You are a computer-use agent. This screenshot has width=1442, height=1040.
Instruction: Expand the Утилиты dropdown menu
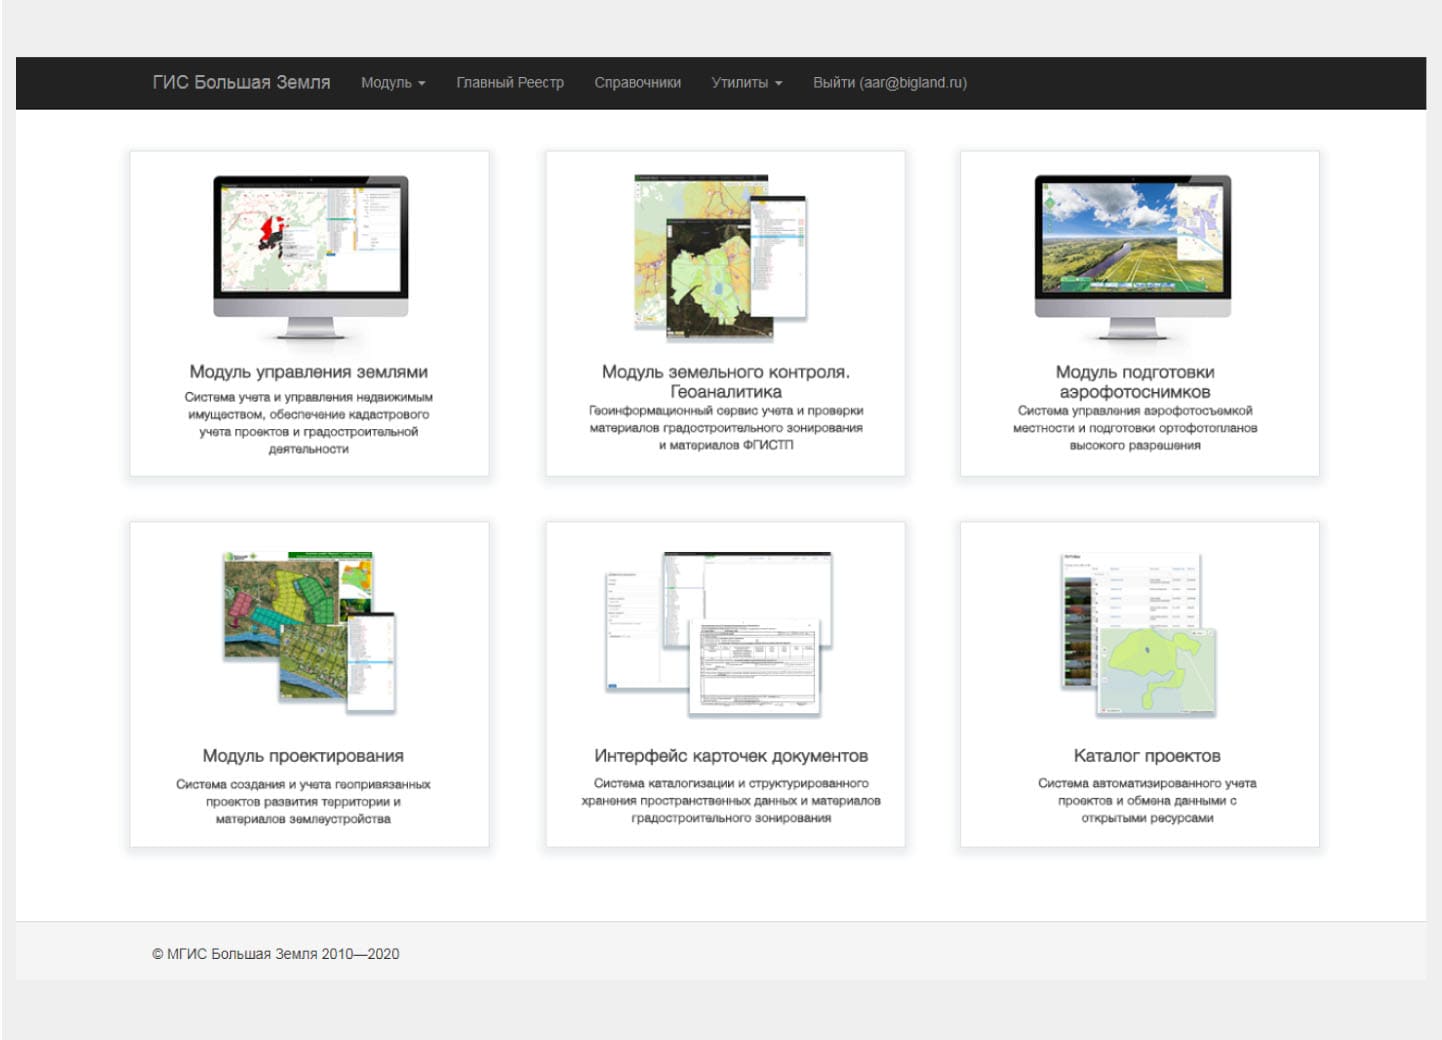[746, 83]
